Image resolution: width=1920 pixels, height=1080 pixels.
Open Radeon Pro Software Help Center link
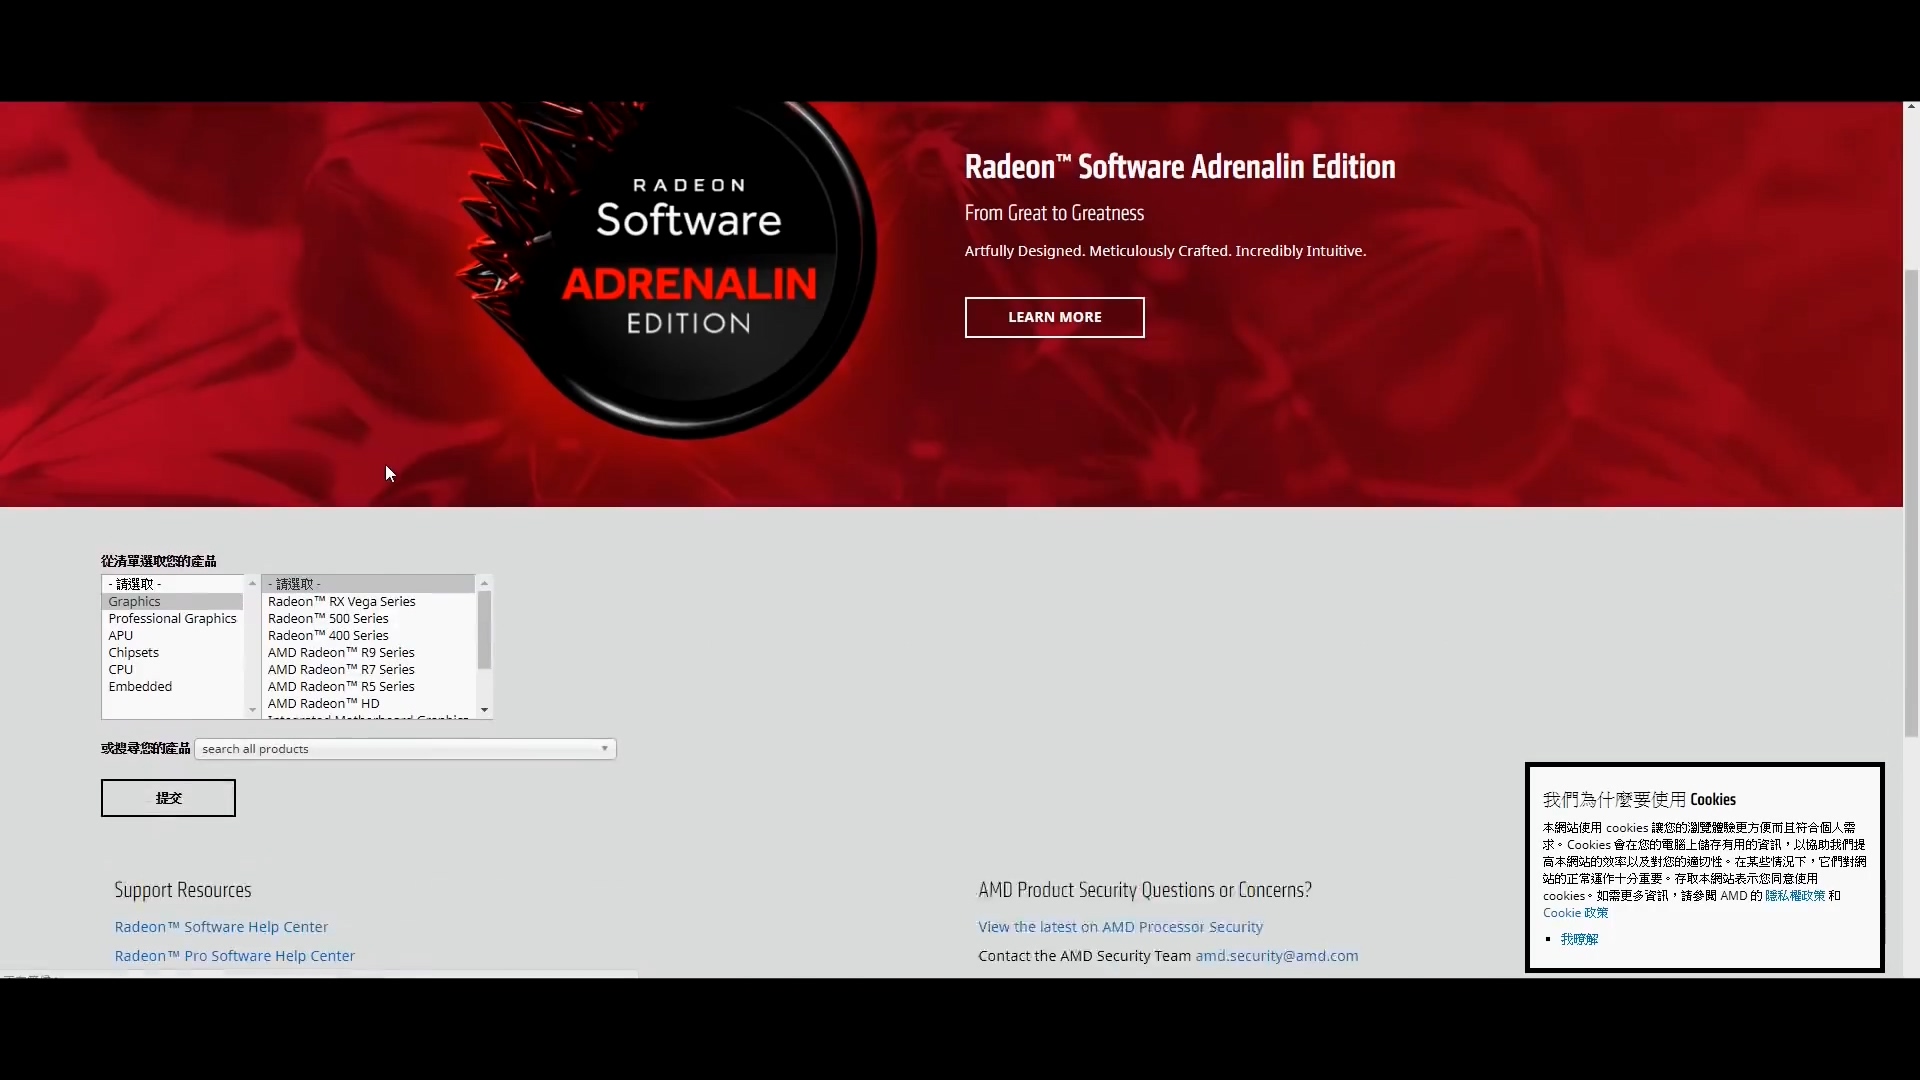pos(234,956)
